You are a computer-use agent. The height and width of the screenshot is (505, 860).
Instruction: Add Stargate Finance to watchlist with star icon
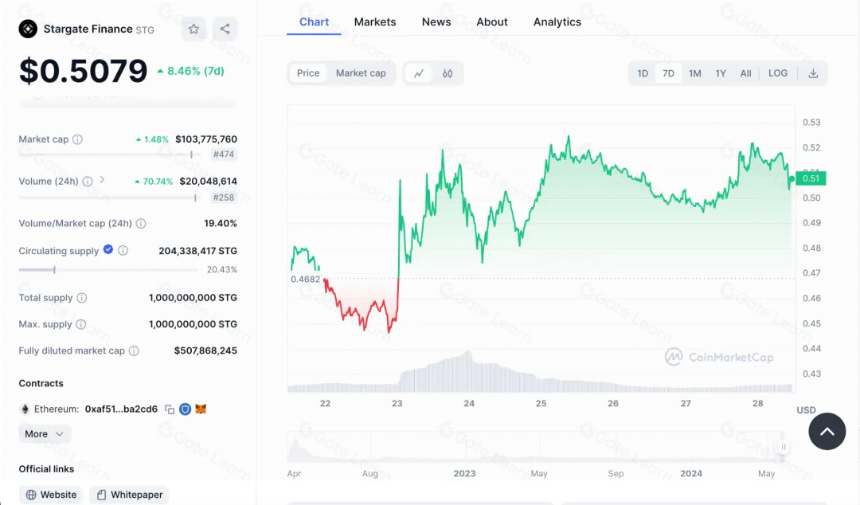point(194,29)
